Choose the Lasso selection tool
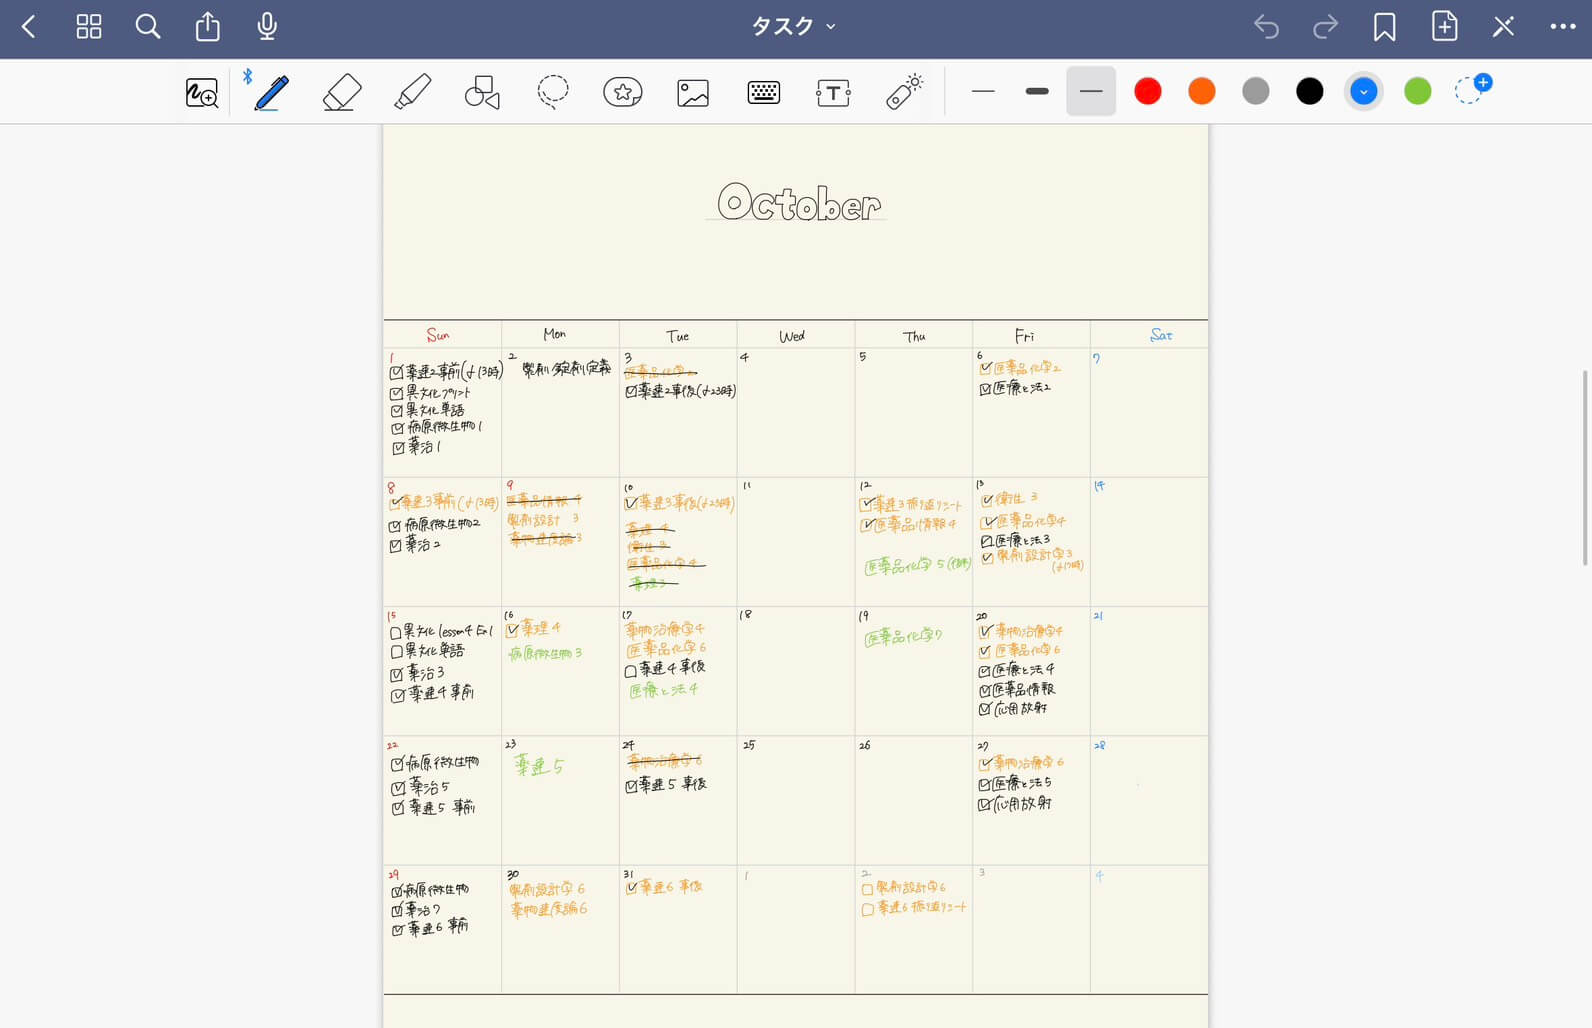 point(552,92)
